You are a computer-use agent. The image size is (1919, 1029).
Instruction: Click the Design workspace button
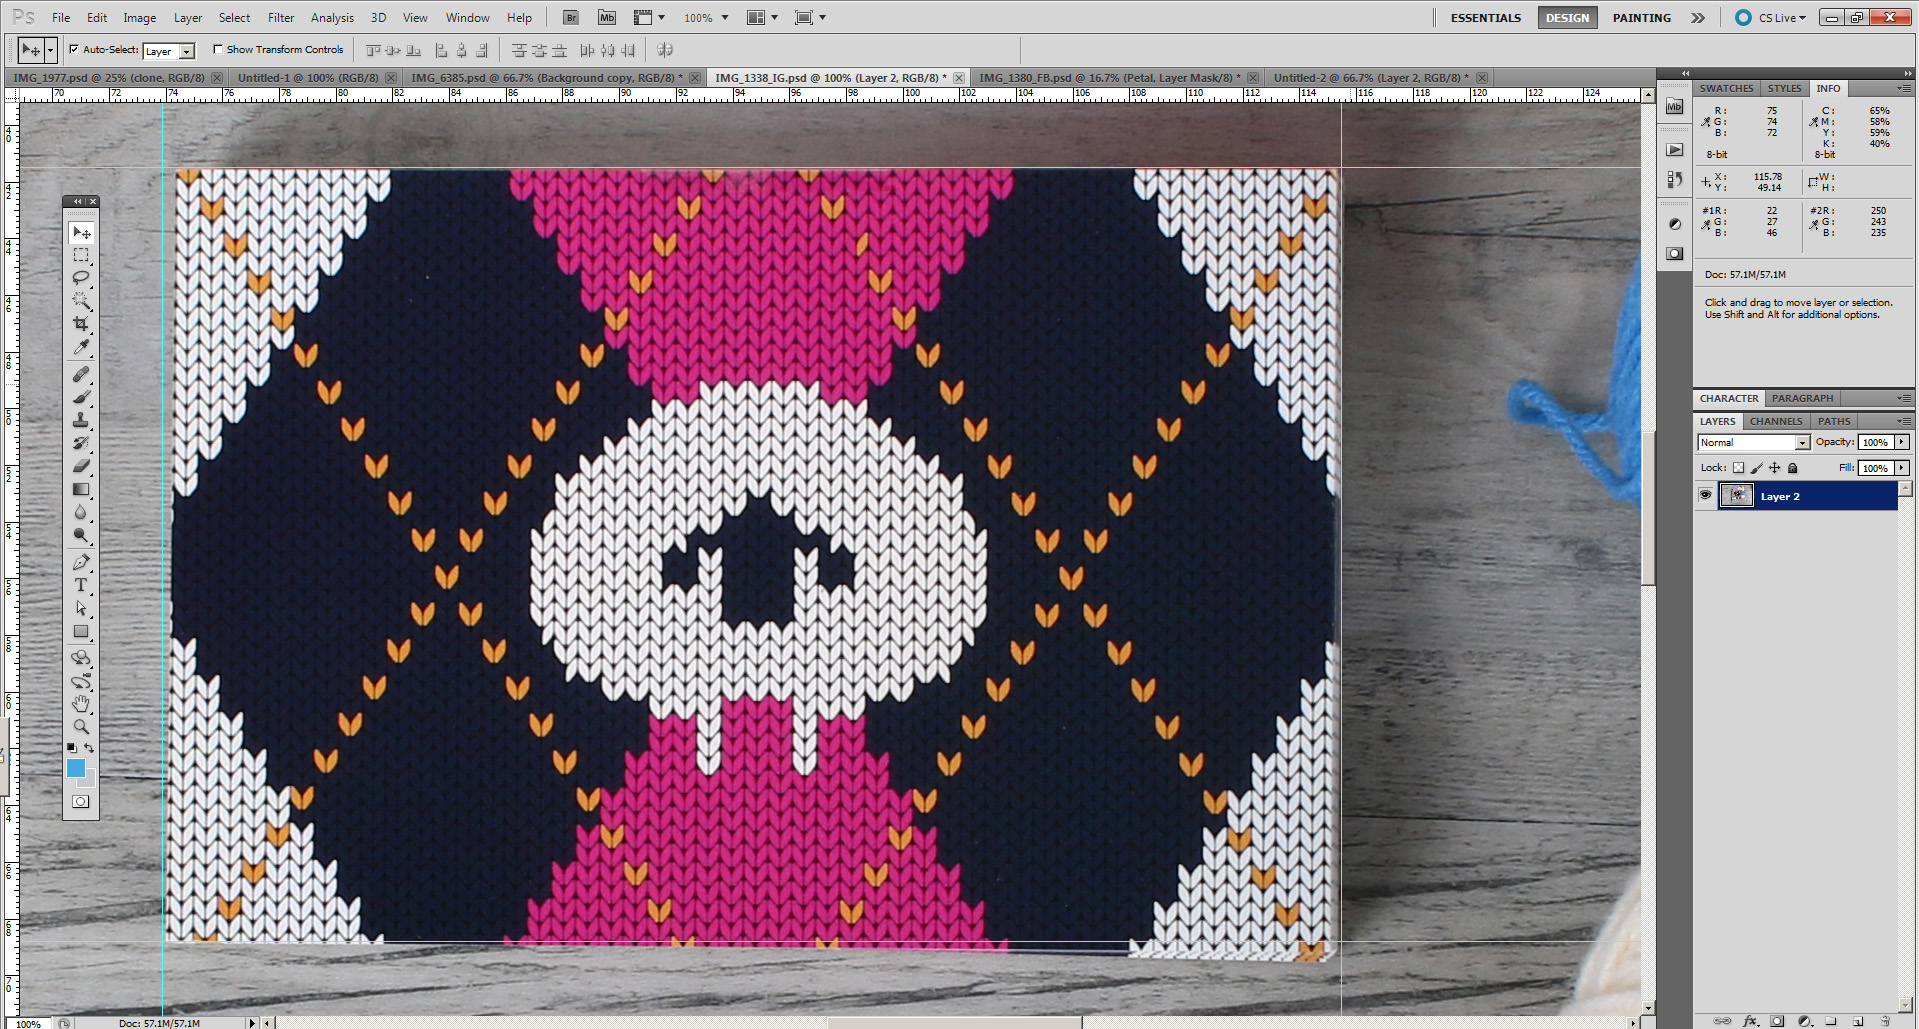[x=1567, y=18]
